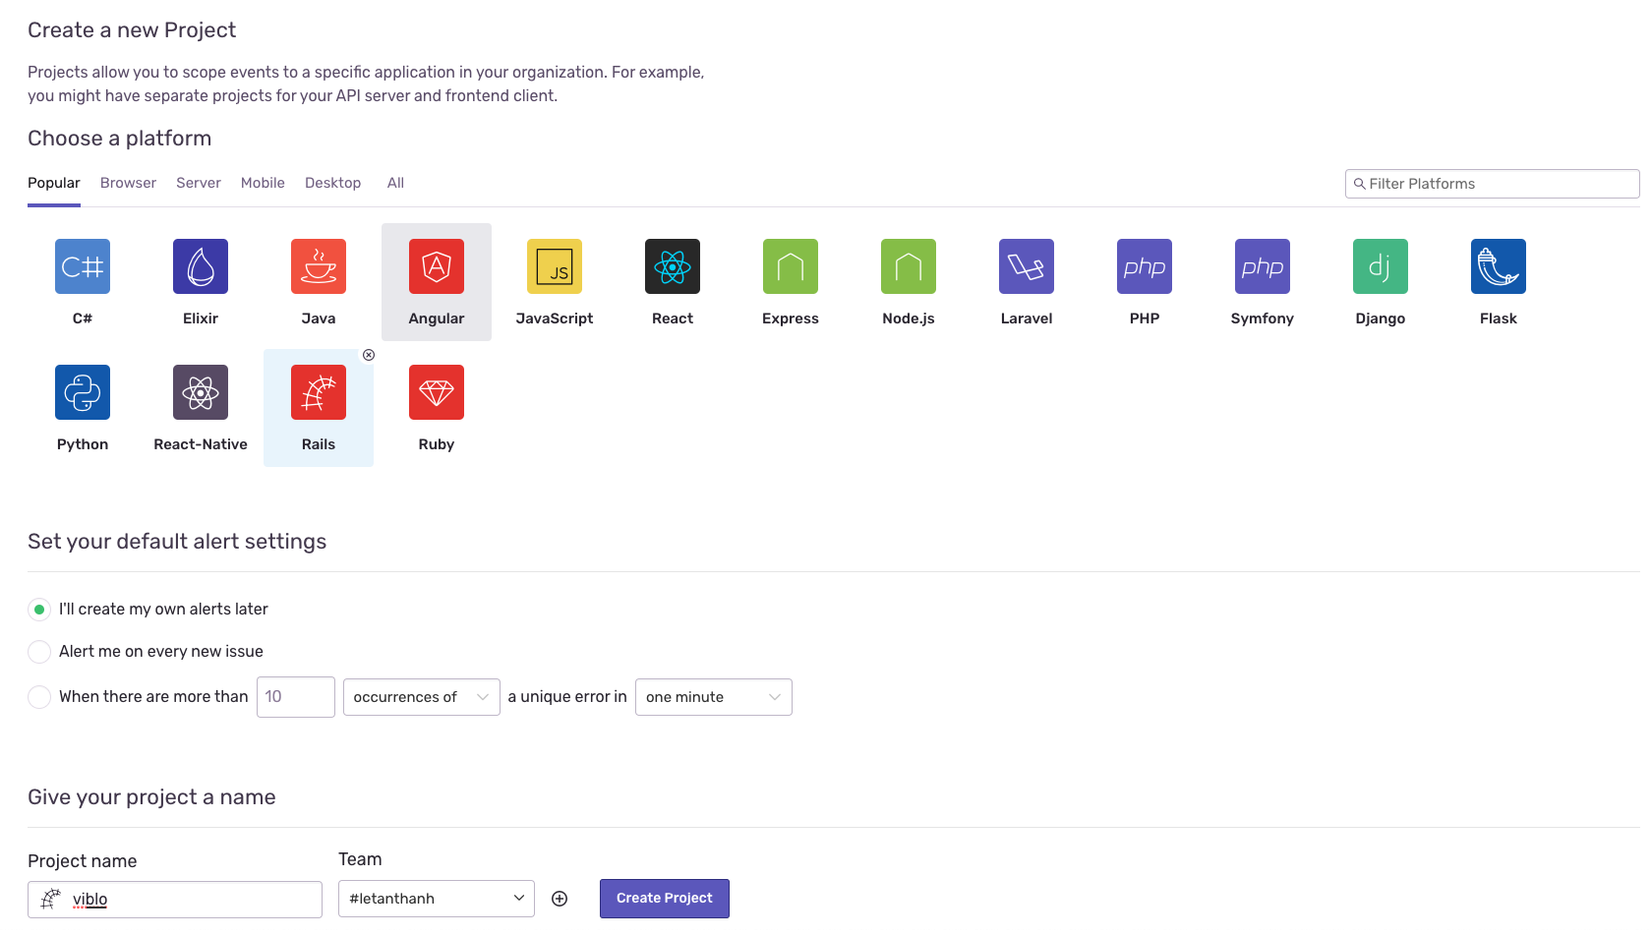Viewport: 1650px width, 930px height.
Task: Select the Rails platform icon
Action: [x=318, y=393]
